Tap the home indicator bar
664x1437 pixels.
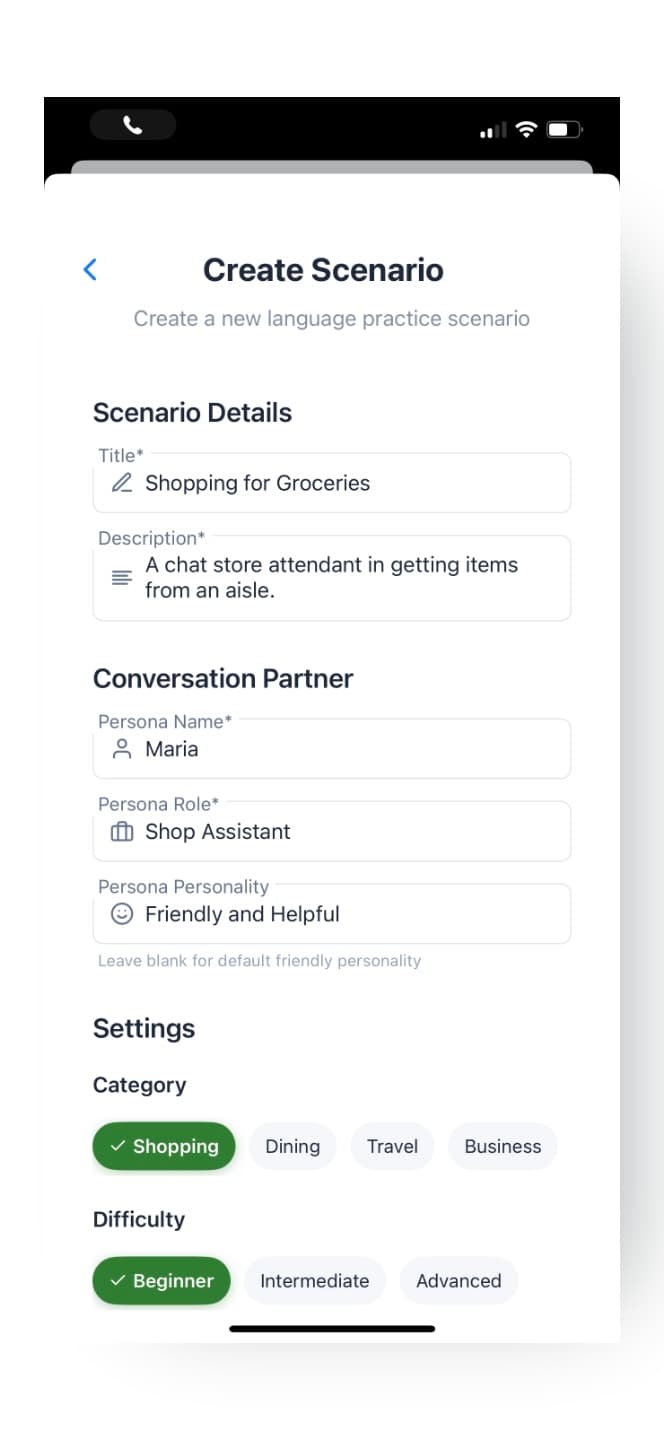click(332, 1329)
